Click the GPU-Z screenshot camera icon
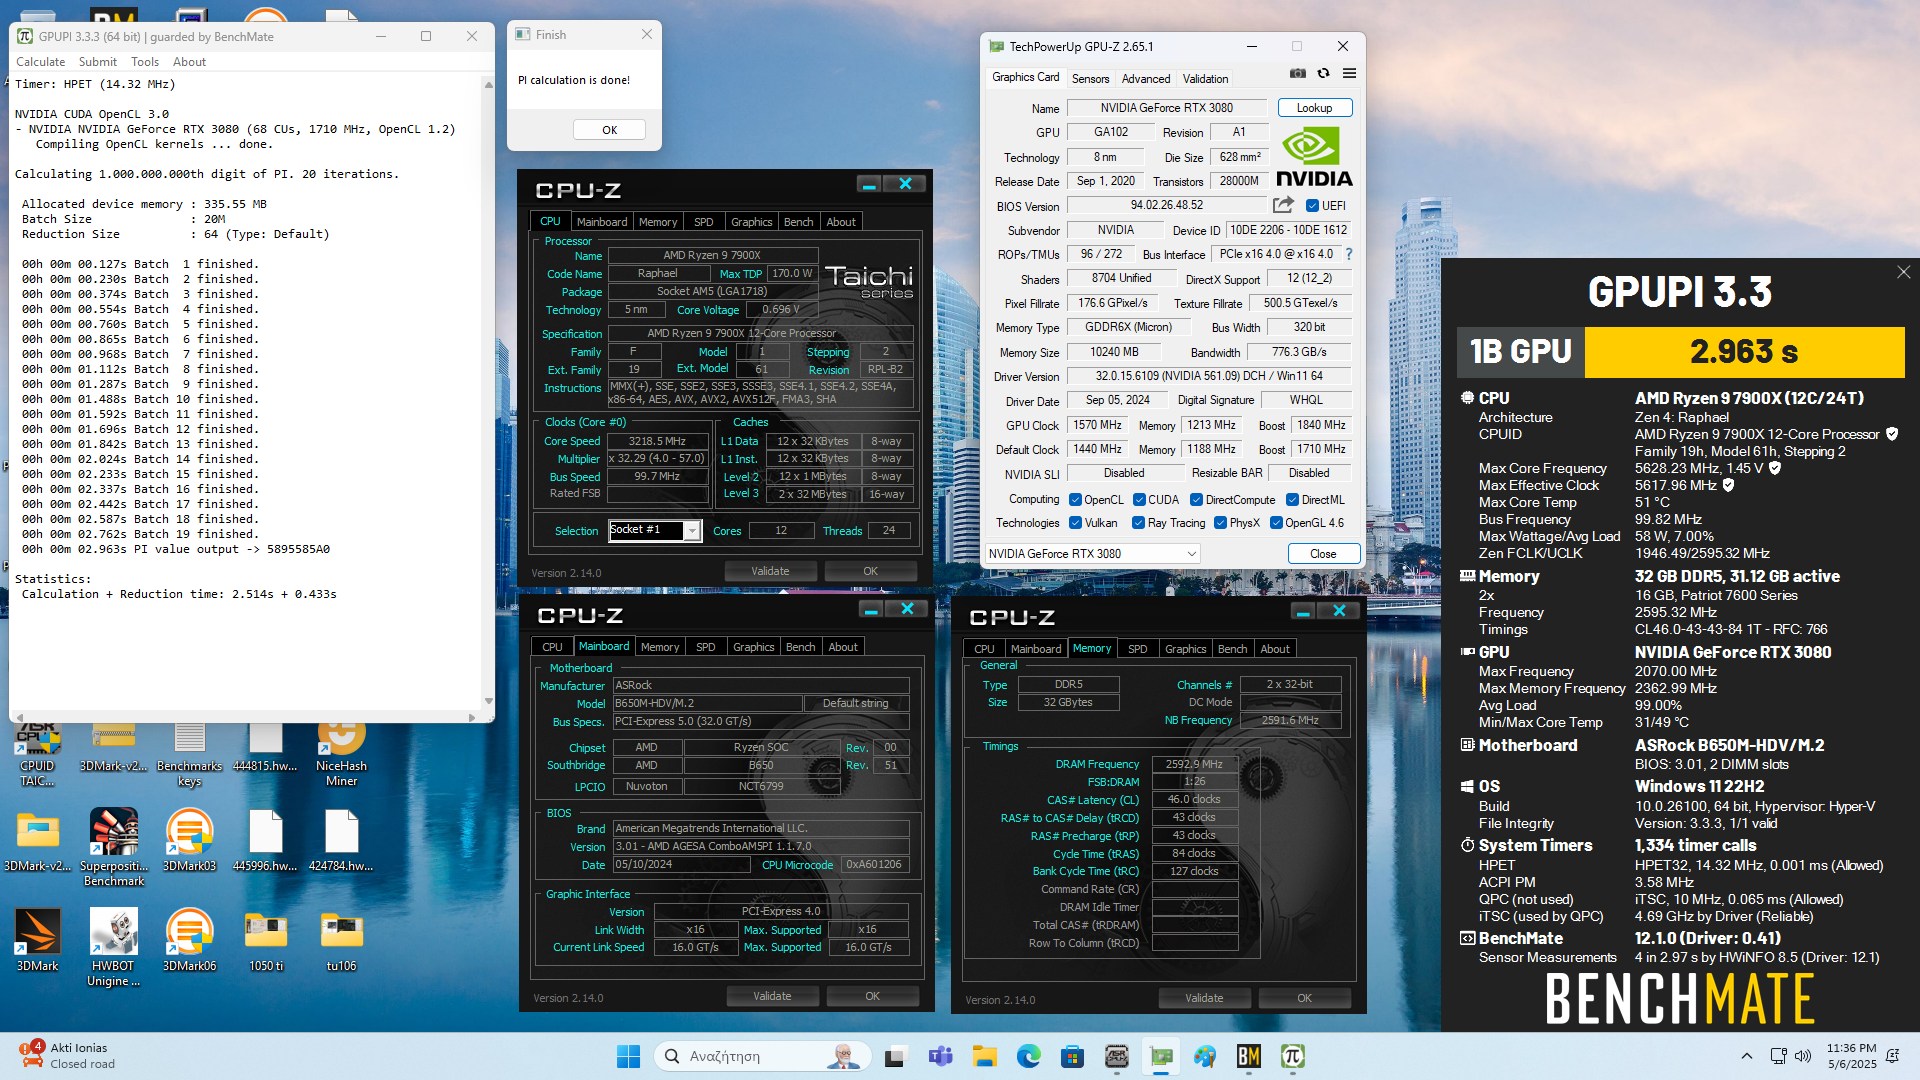The image size is (1920, 1080). tap(1297, 74)
